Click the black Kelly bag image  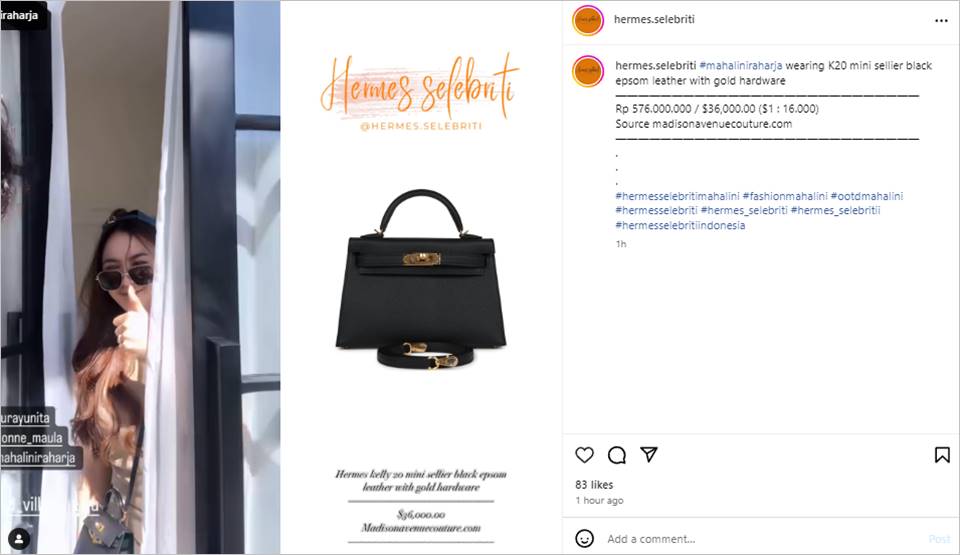tap(421, 279)
